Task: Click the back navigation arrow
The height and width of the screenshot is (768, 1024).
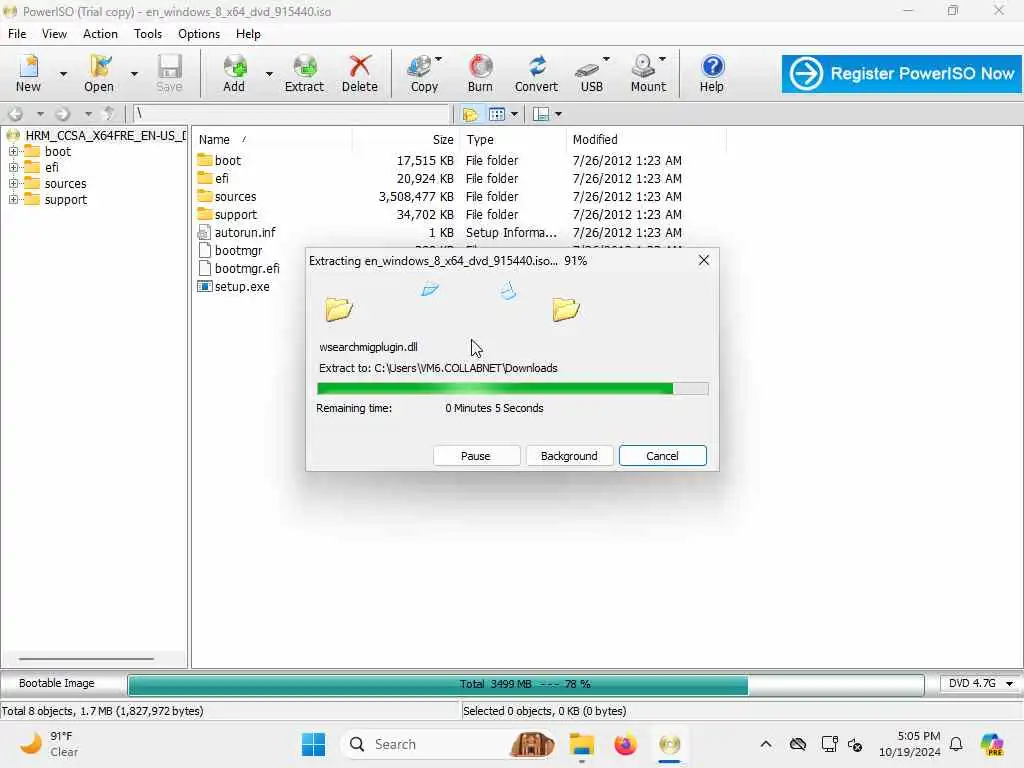Action: pos(15,114)
